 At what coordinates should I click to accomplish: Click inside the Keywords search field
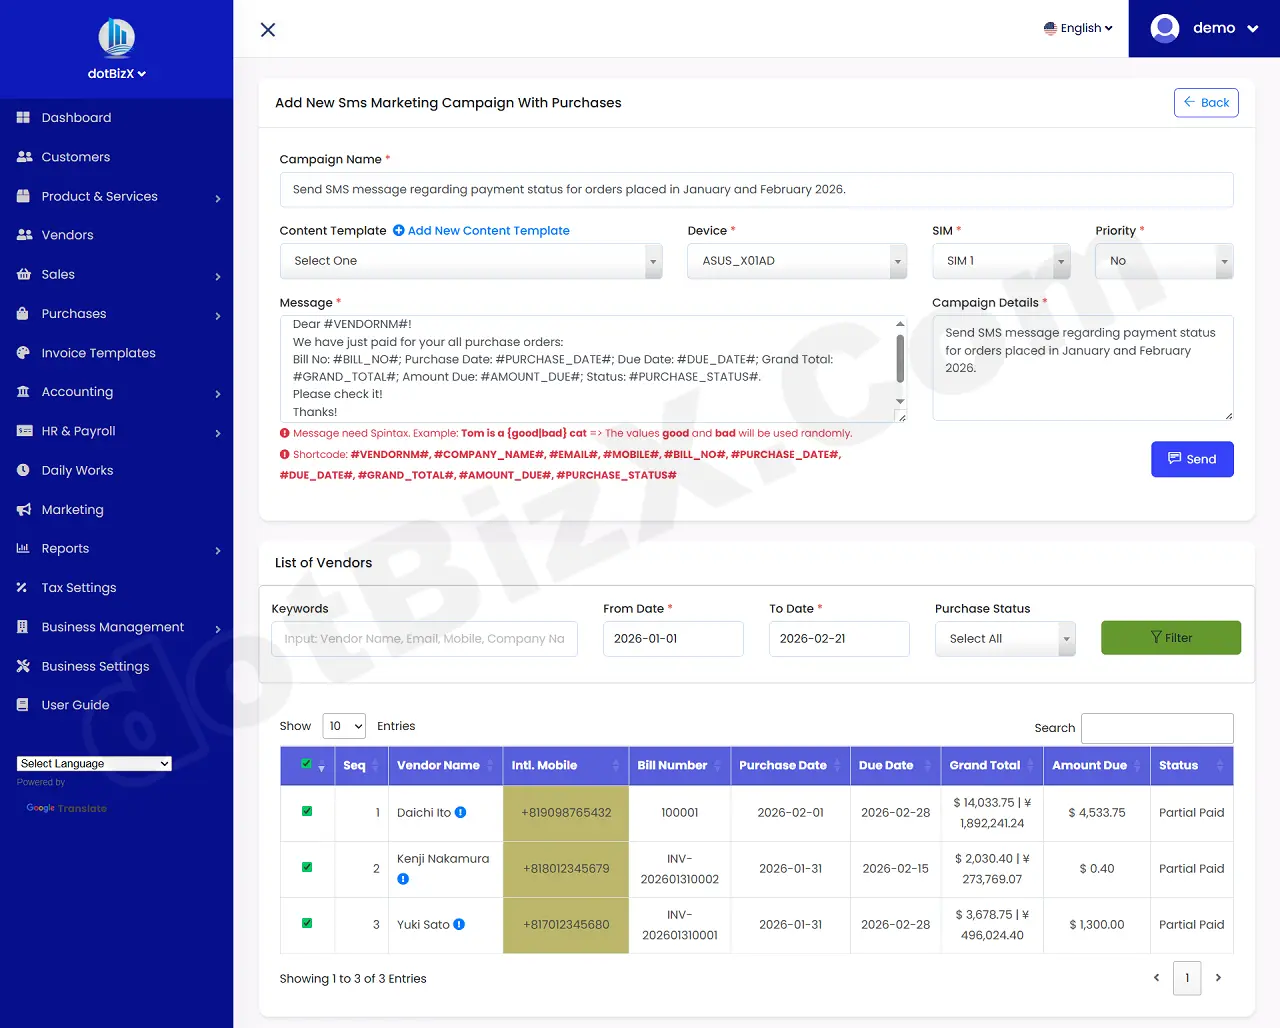(424, 638)
